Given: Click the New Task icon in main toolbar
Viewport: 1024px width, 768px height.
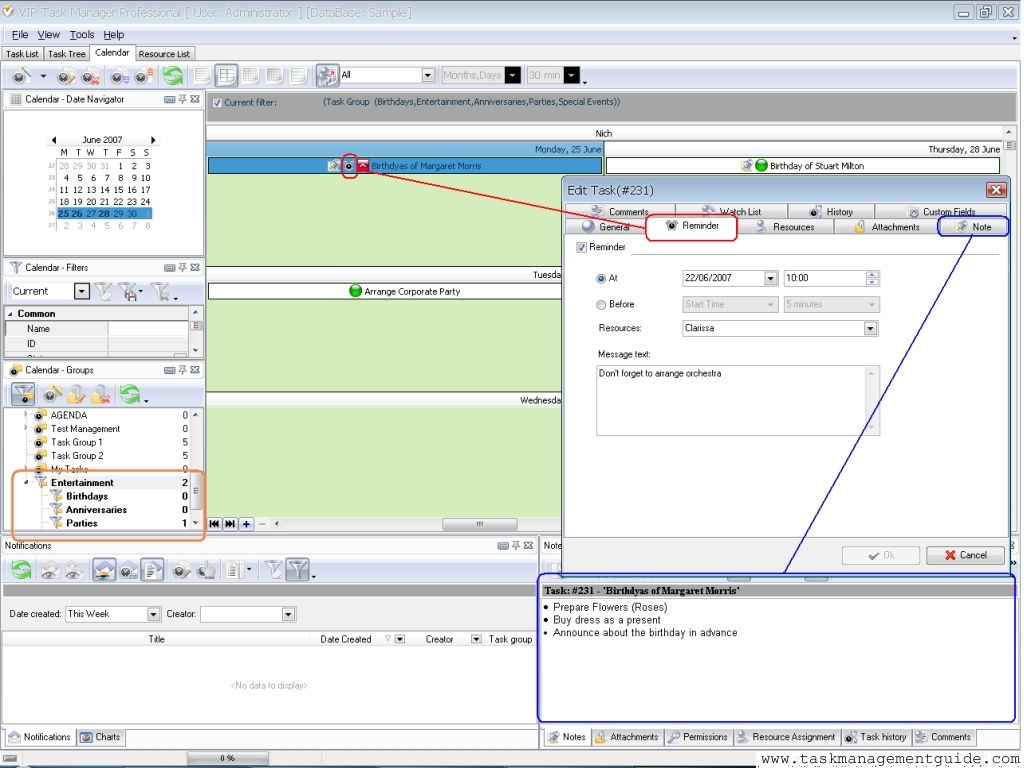Looking at the screenshot, I should (x=22, y=76).
